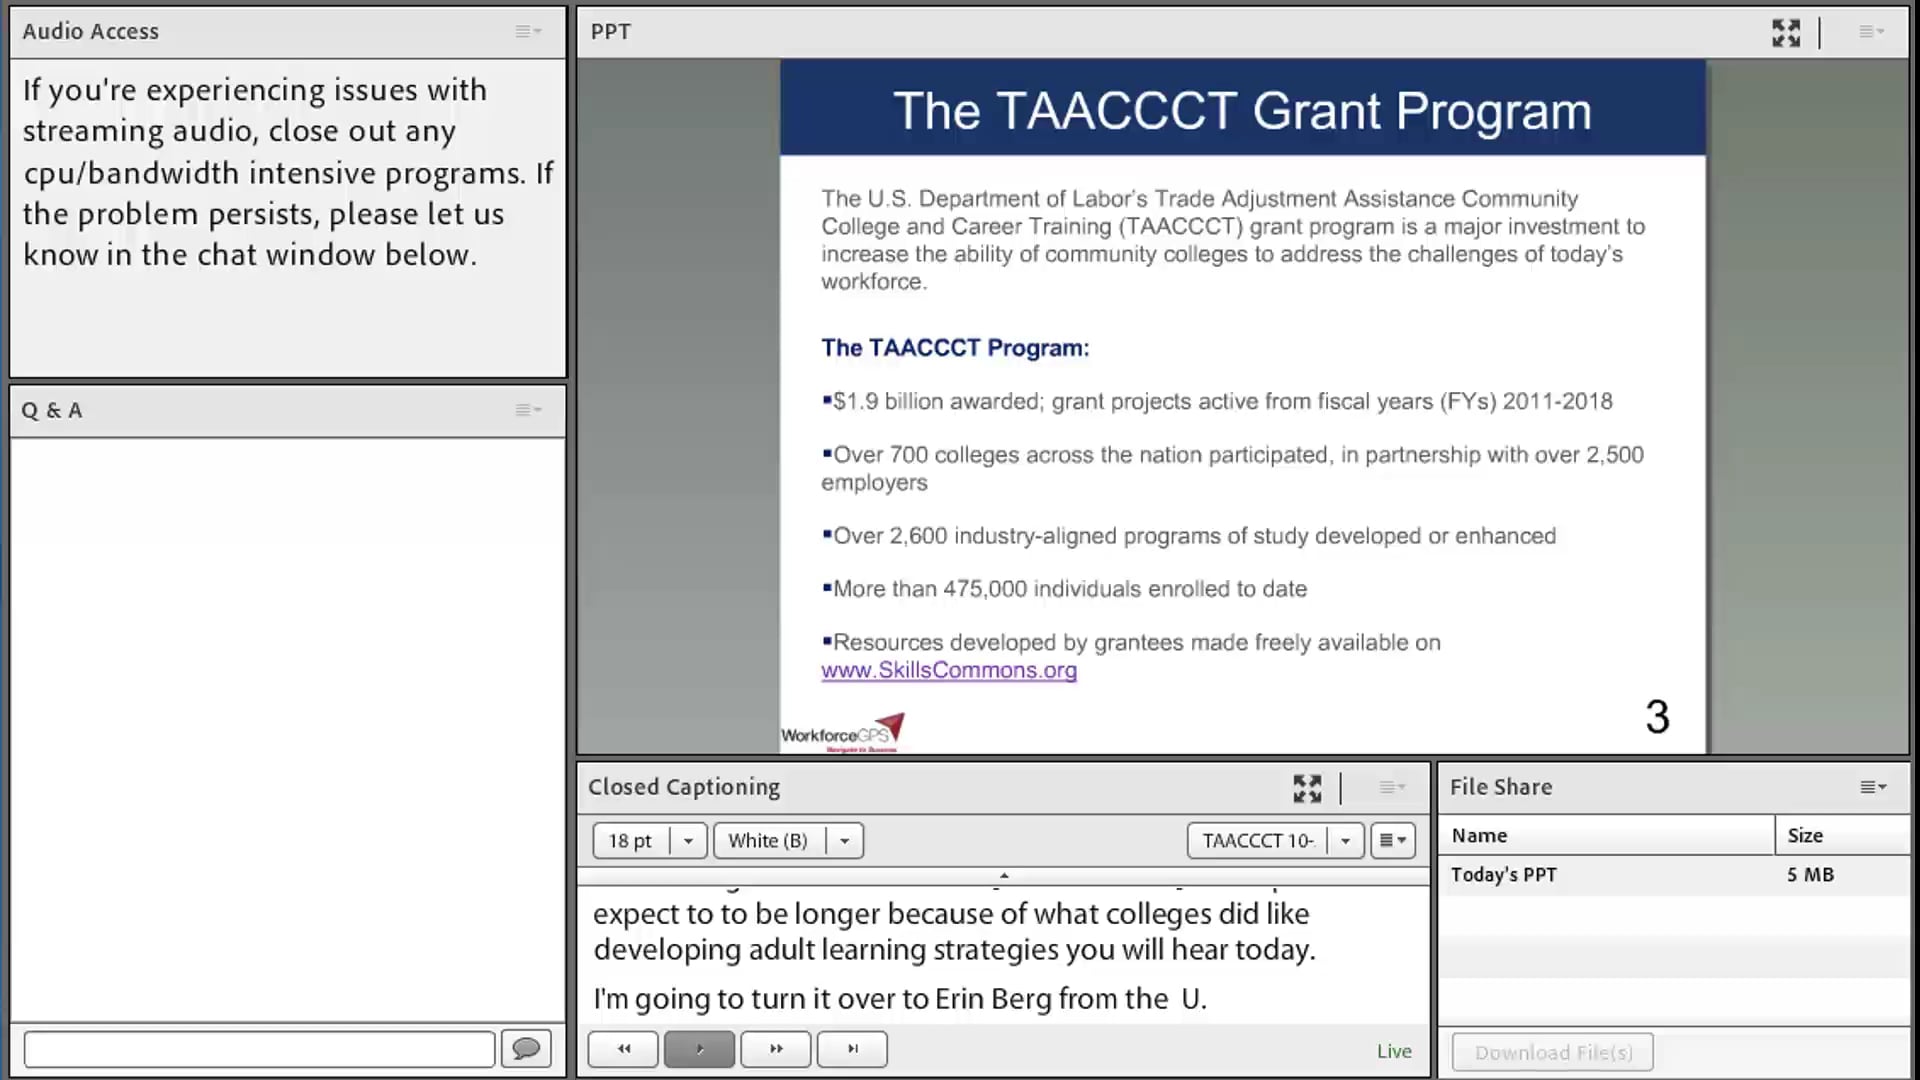The height and width of the screenshot is (1080, 1920).
Task: Open the 18 pt font size dropdown
Action: tap(650, 841)
